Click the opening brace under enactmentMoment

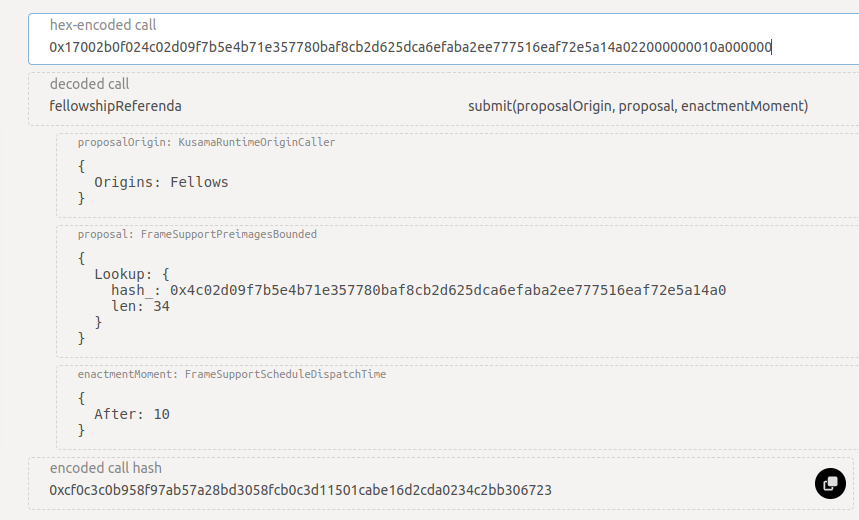(82, 398)
